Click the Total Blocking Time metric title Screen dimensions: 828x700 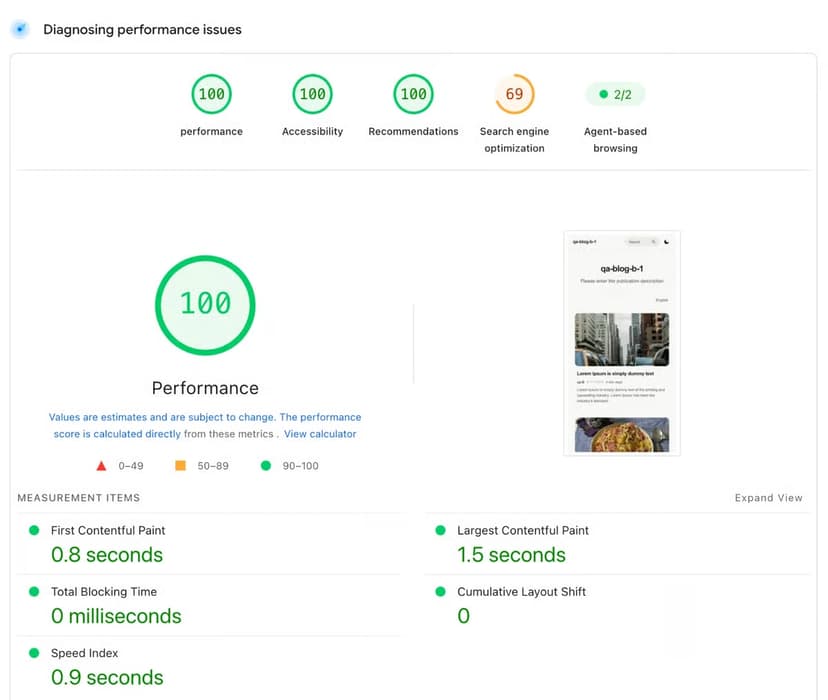click(104, 592)
